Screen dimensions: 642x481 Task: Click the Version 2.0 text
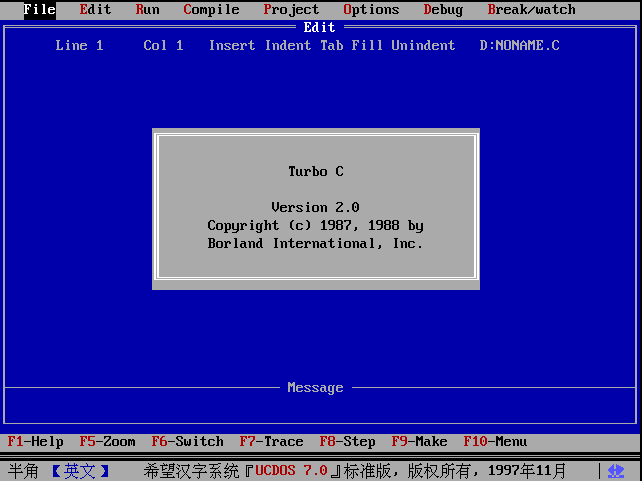pos(315,207)
